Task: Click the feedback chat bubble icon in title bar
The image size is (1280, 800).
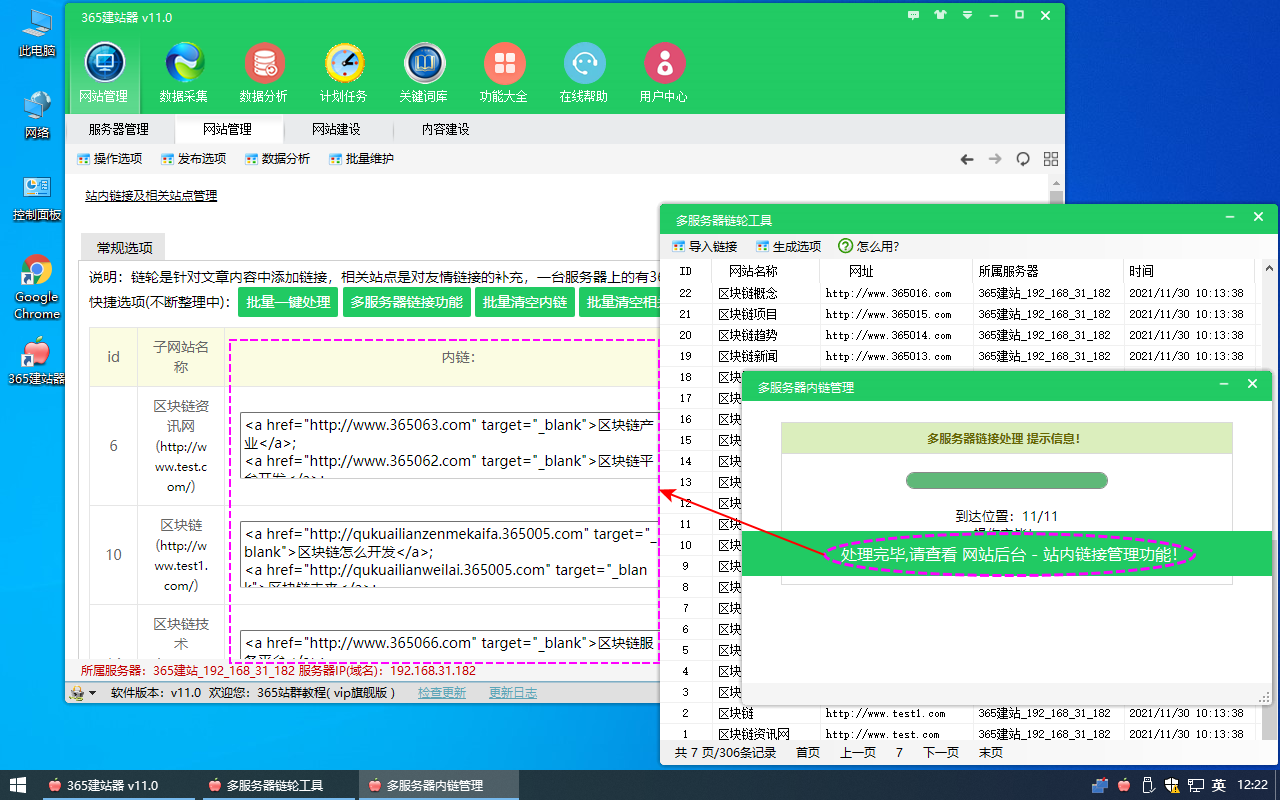Action: click(913, 16)
